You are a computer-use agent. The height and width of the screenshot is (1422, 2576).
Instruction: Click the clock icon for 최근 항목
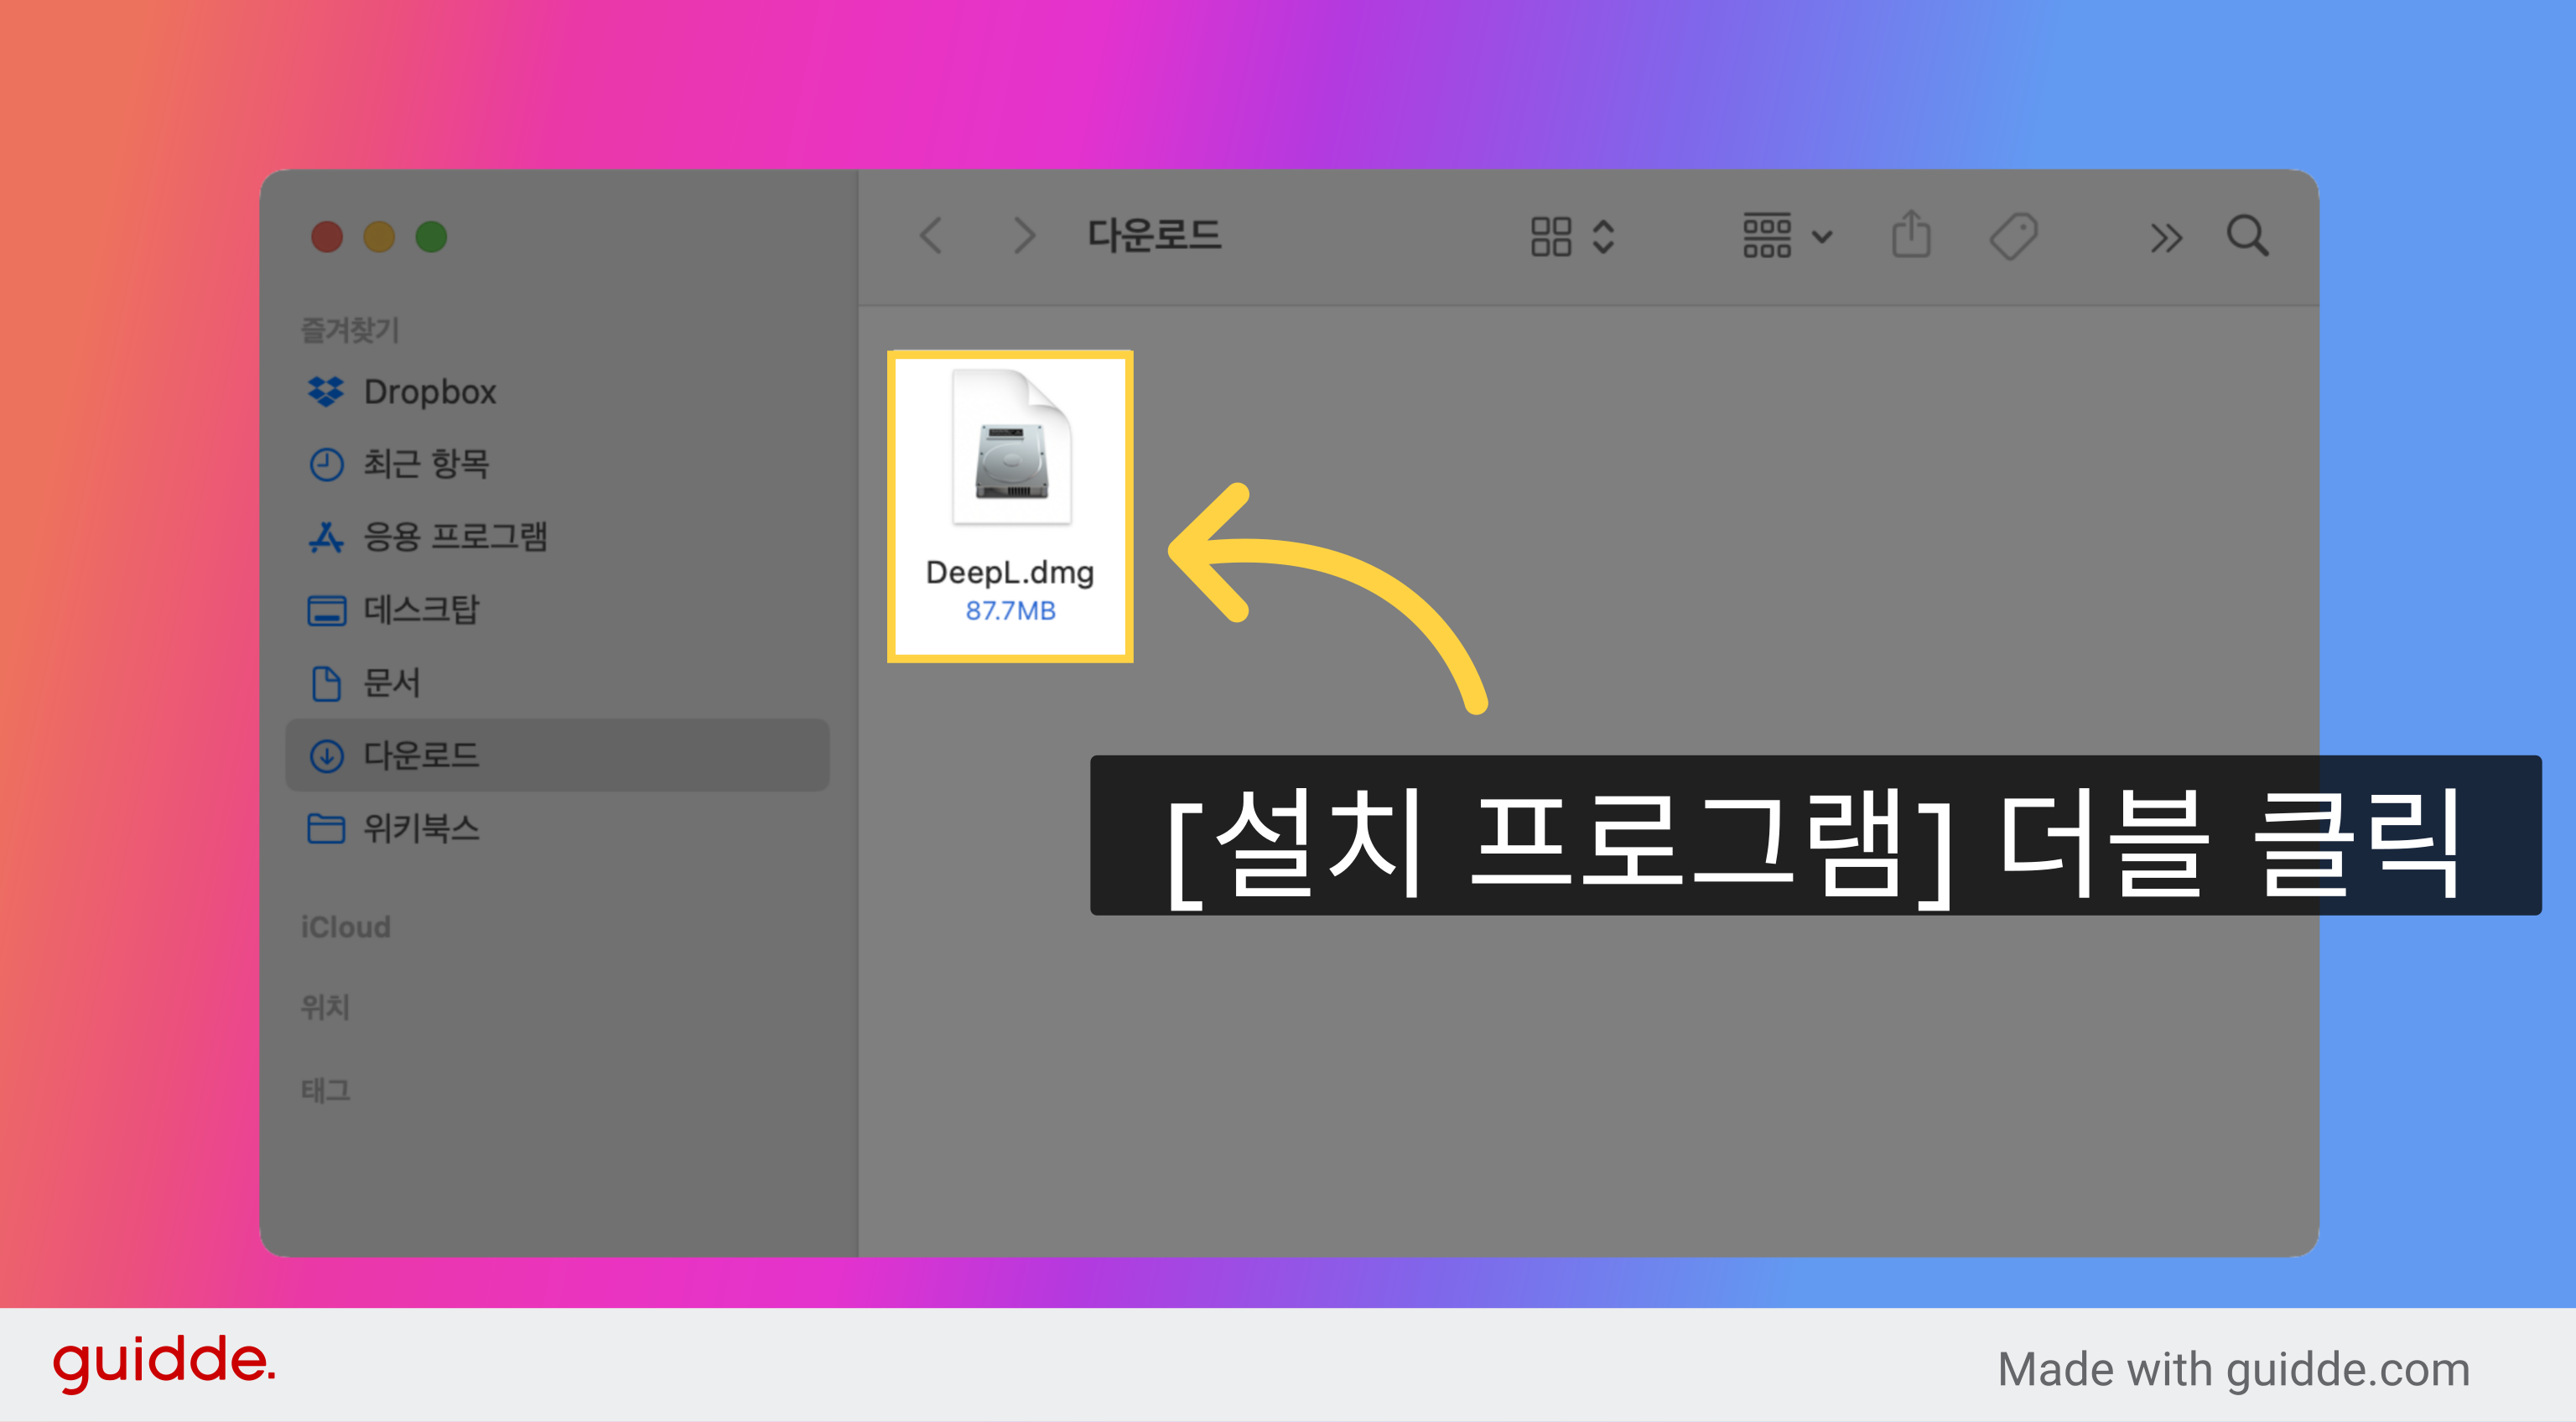coord(326,465)
